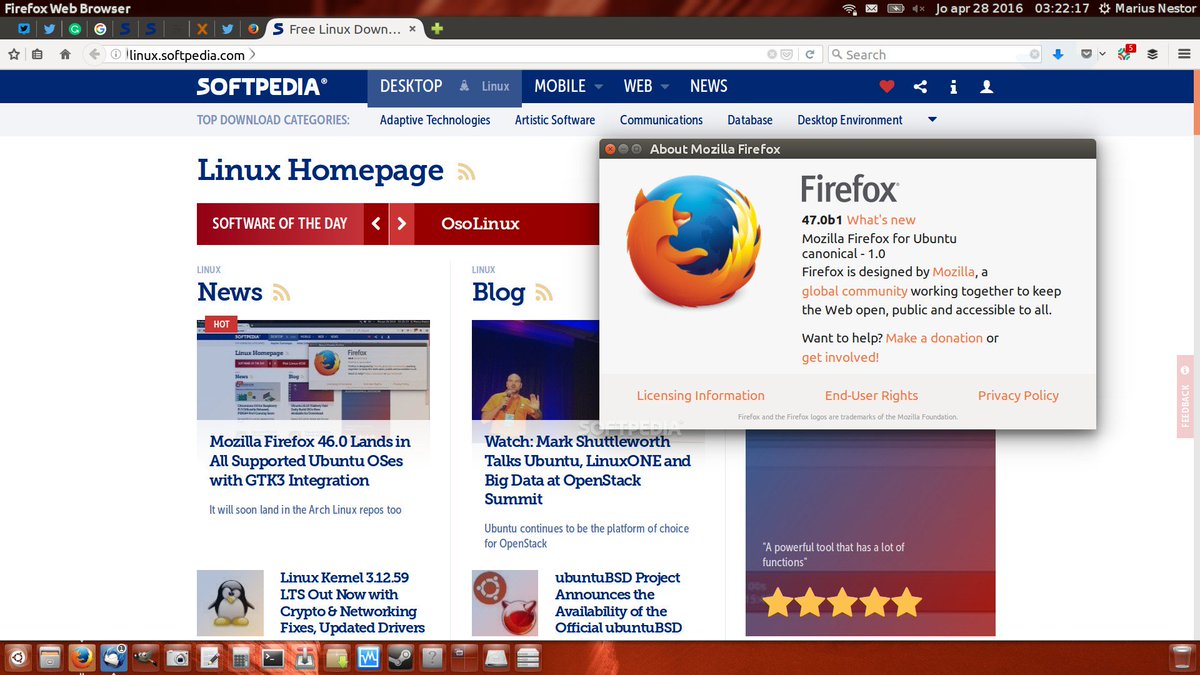
Task: Open the Feedback side tab
Action: [x=1186, y=397]
